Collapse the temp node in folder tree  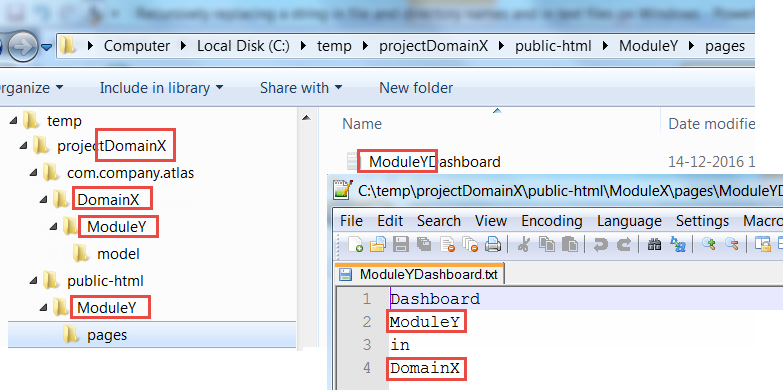[x=13, y=120]
